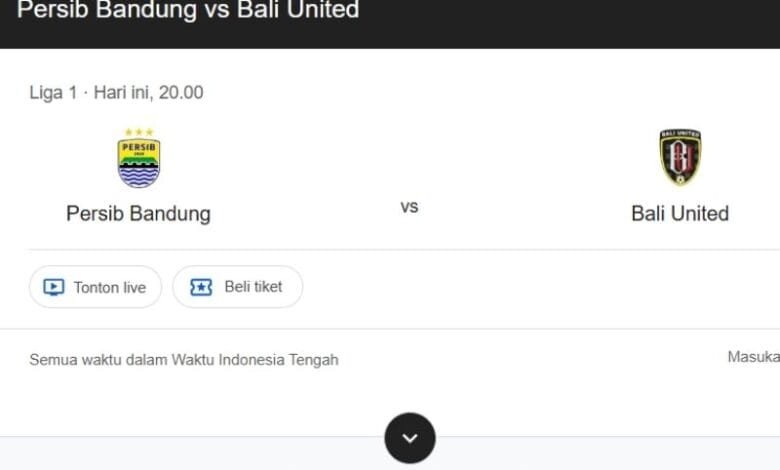This screenshot has width=780, height=470.
Task: Click the ticket icon beside Beli tiket
Action: [201, 287]
